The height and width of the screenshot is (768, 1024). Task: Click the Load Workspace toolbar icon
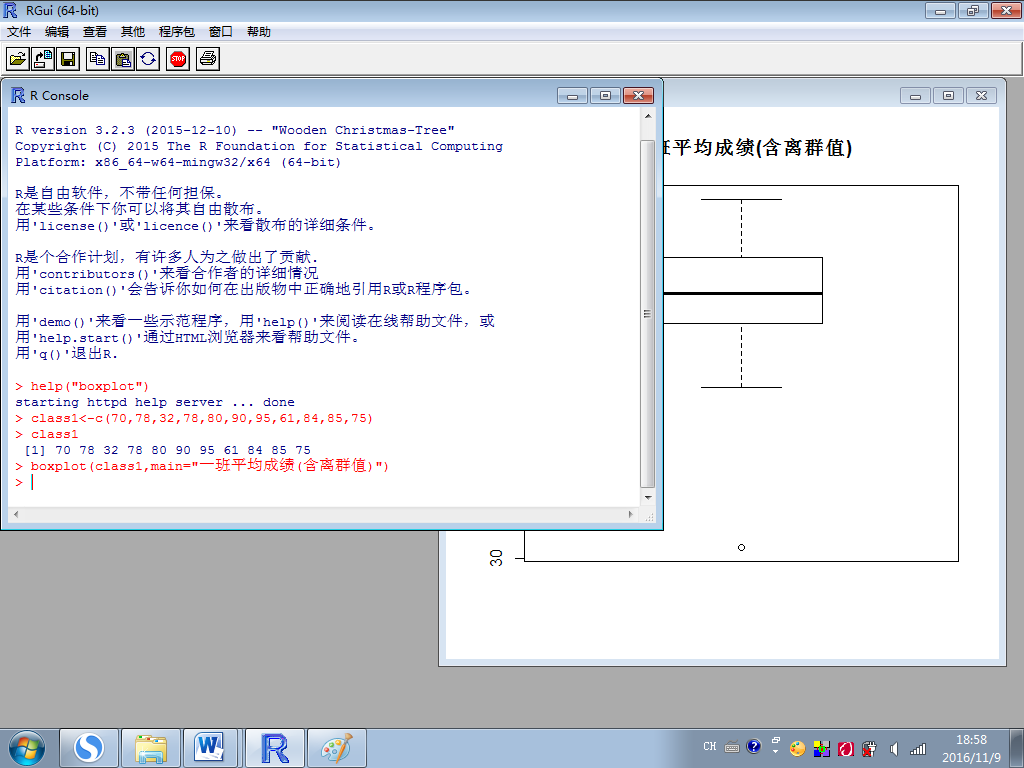point(43,59)
